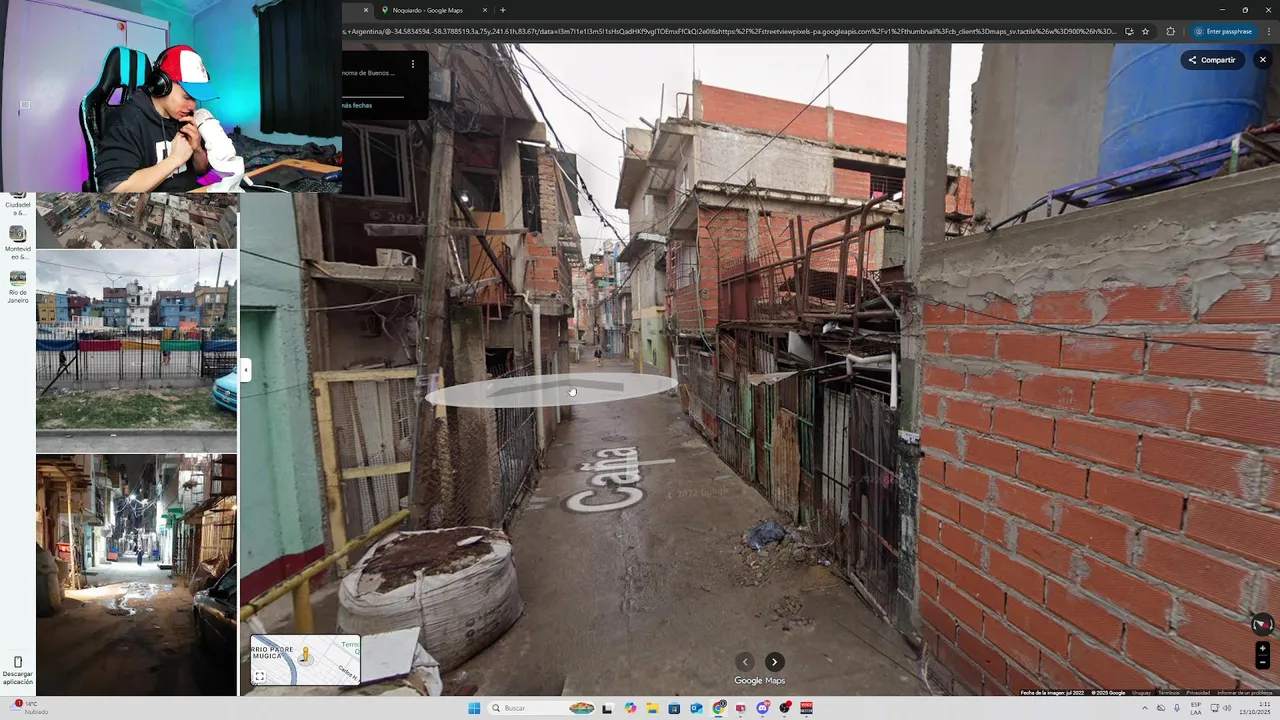The height and width of the screenshot is (720, 1280).
Task: Open ESP LAA keyboard language selector
Action: click(x=1196, y=708)
